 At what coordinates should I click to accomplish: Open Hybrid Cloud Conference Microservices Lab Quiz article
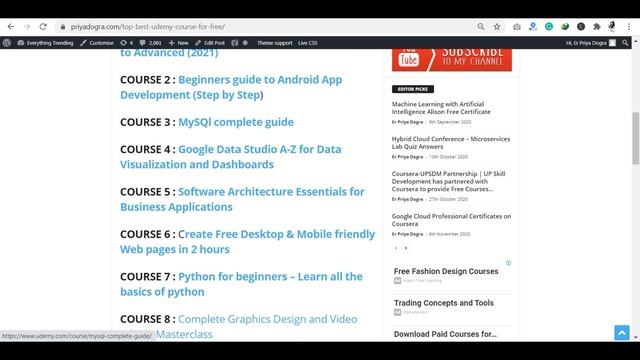pyautogui.click(x=451, y=142)
